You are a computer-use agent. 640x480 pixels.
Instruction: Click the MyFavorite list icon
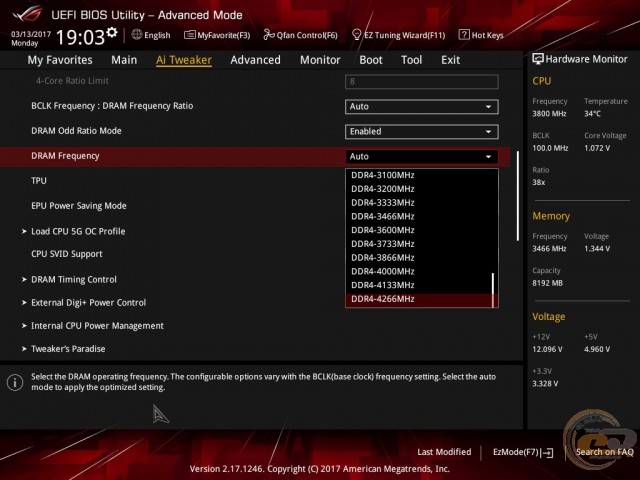[x=189, y=35]
